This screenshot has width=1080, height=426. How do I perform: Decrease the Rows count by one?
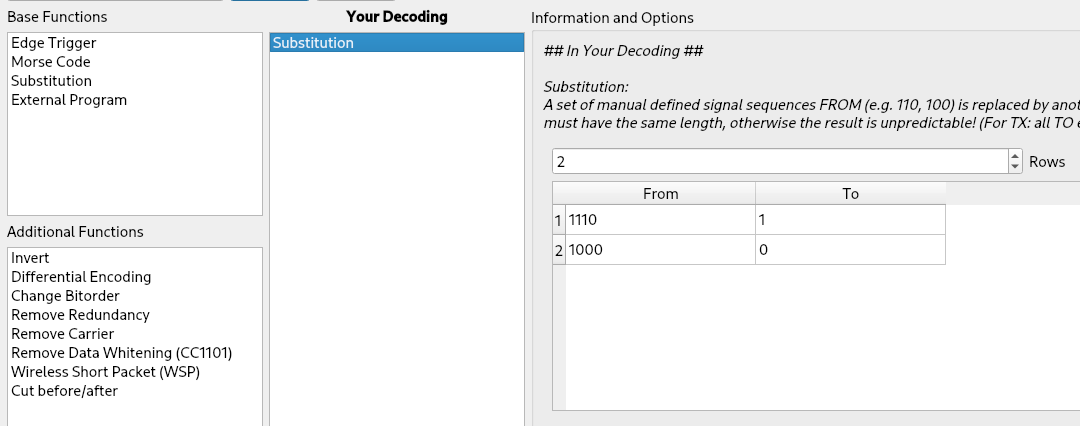pyautogui.click(x=1016, y=167)
